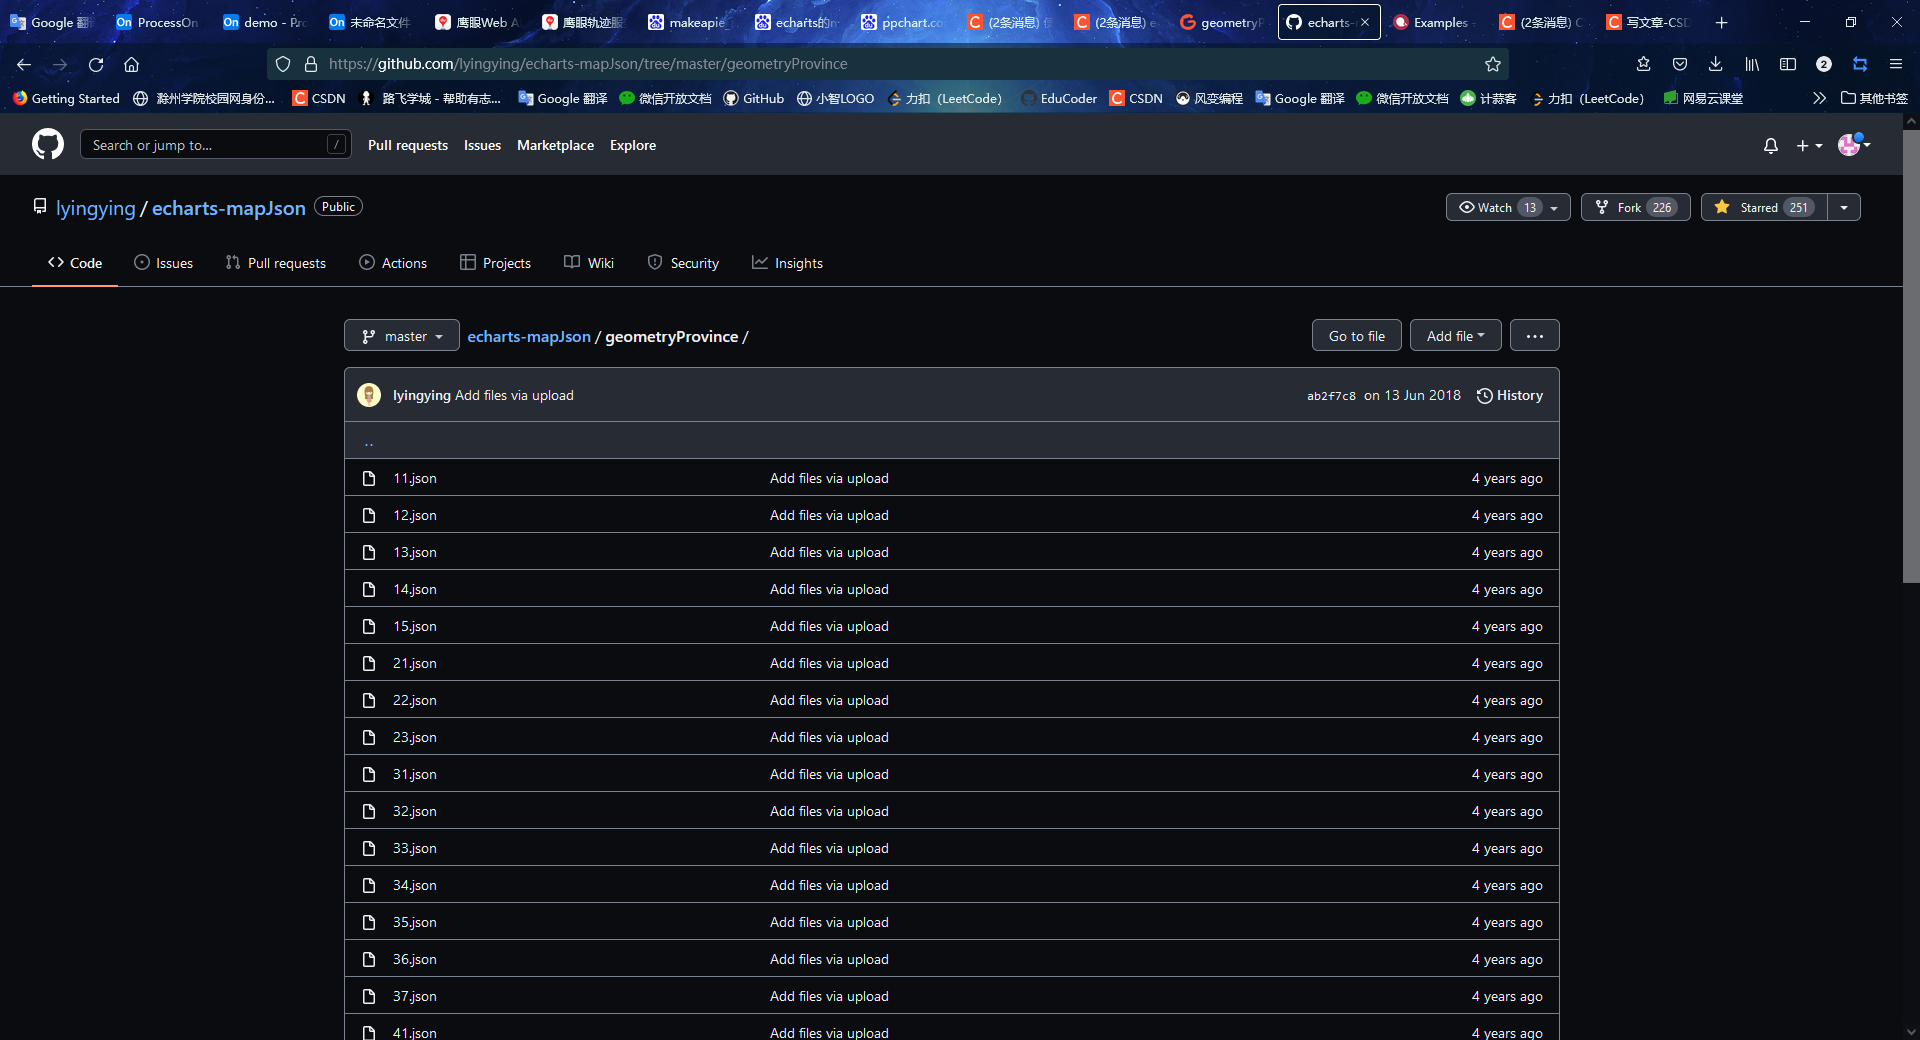This screenshot has height=1040, width=1920.
Task: Open the more options ellipsis button
Action: [1535, 336]
